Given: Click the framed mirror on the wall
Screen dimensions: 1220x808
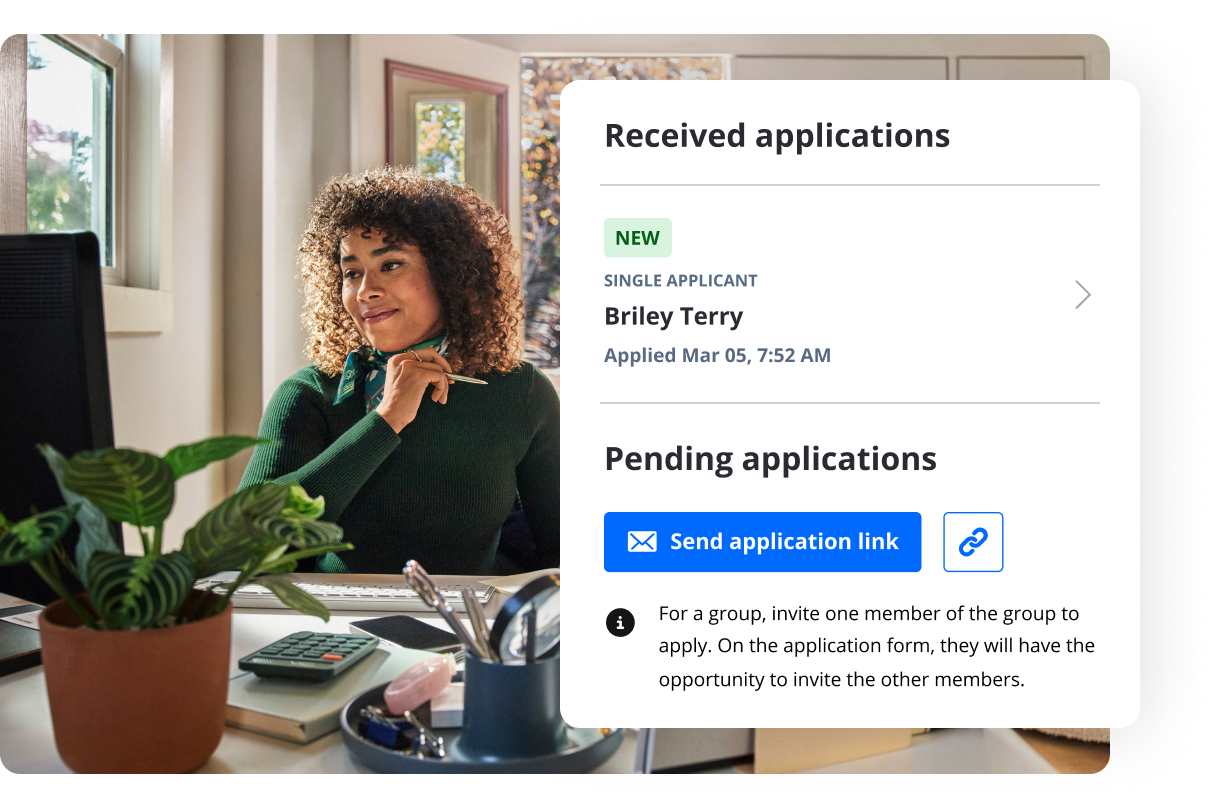Looking at the screenshot, I should (x=446, y=140).
